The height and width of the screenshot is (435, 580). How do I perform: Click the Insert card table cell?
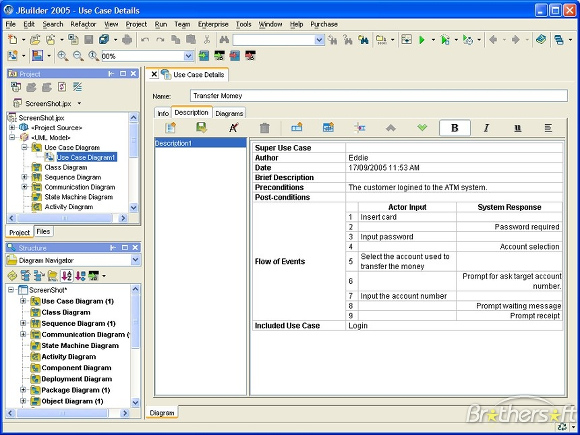[x=407, y=217]
